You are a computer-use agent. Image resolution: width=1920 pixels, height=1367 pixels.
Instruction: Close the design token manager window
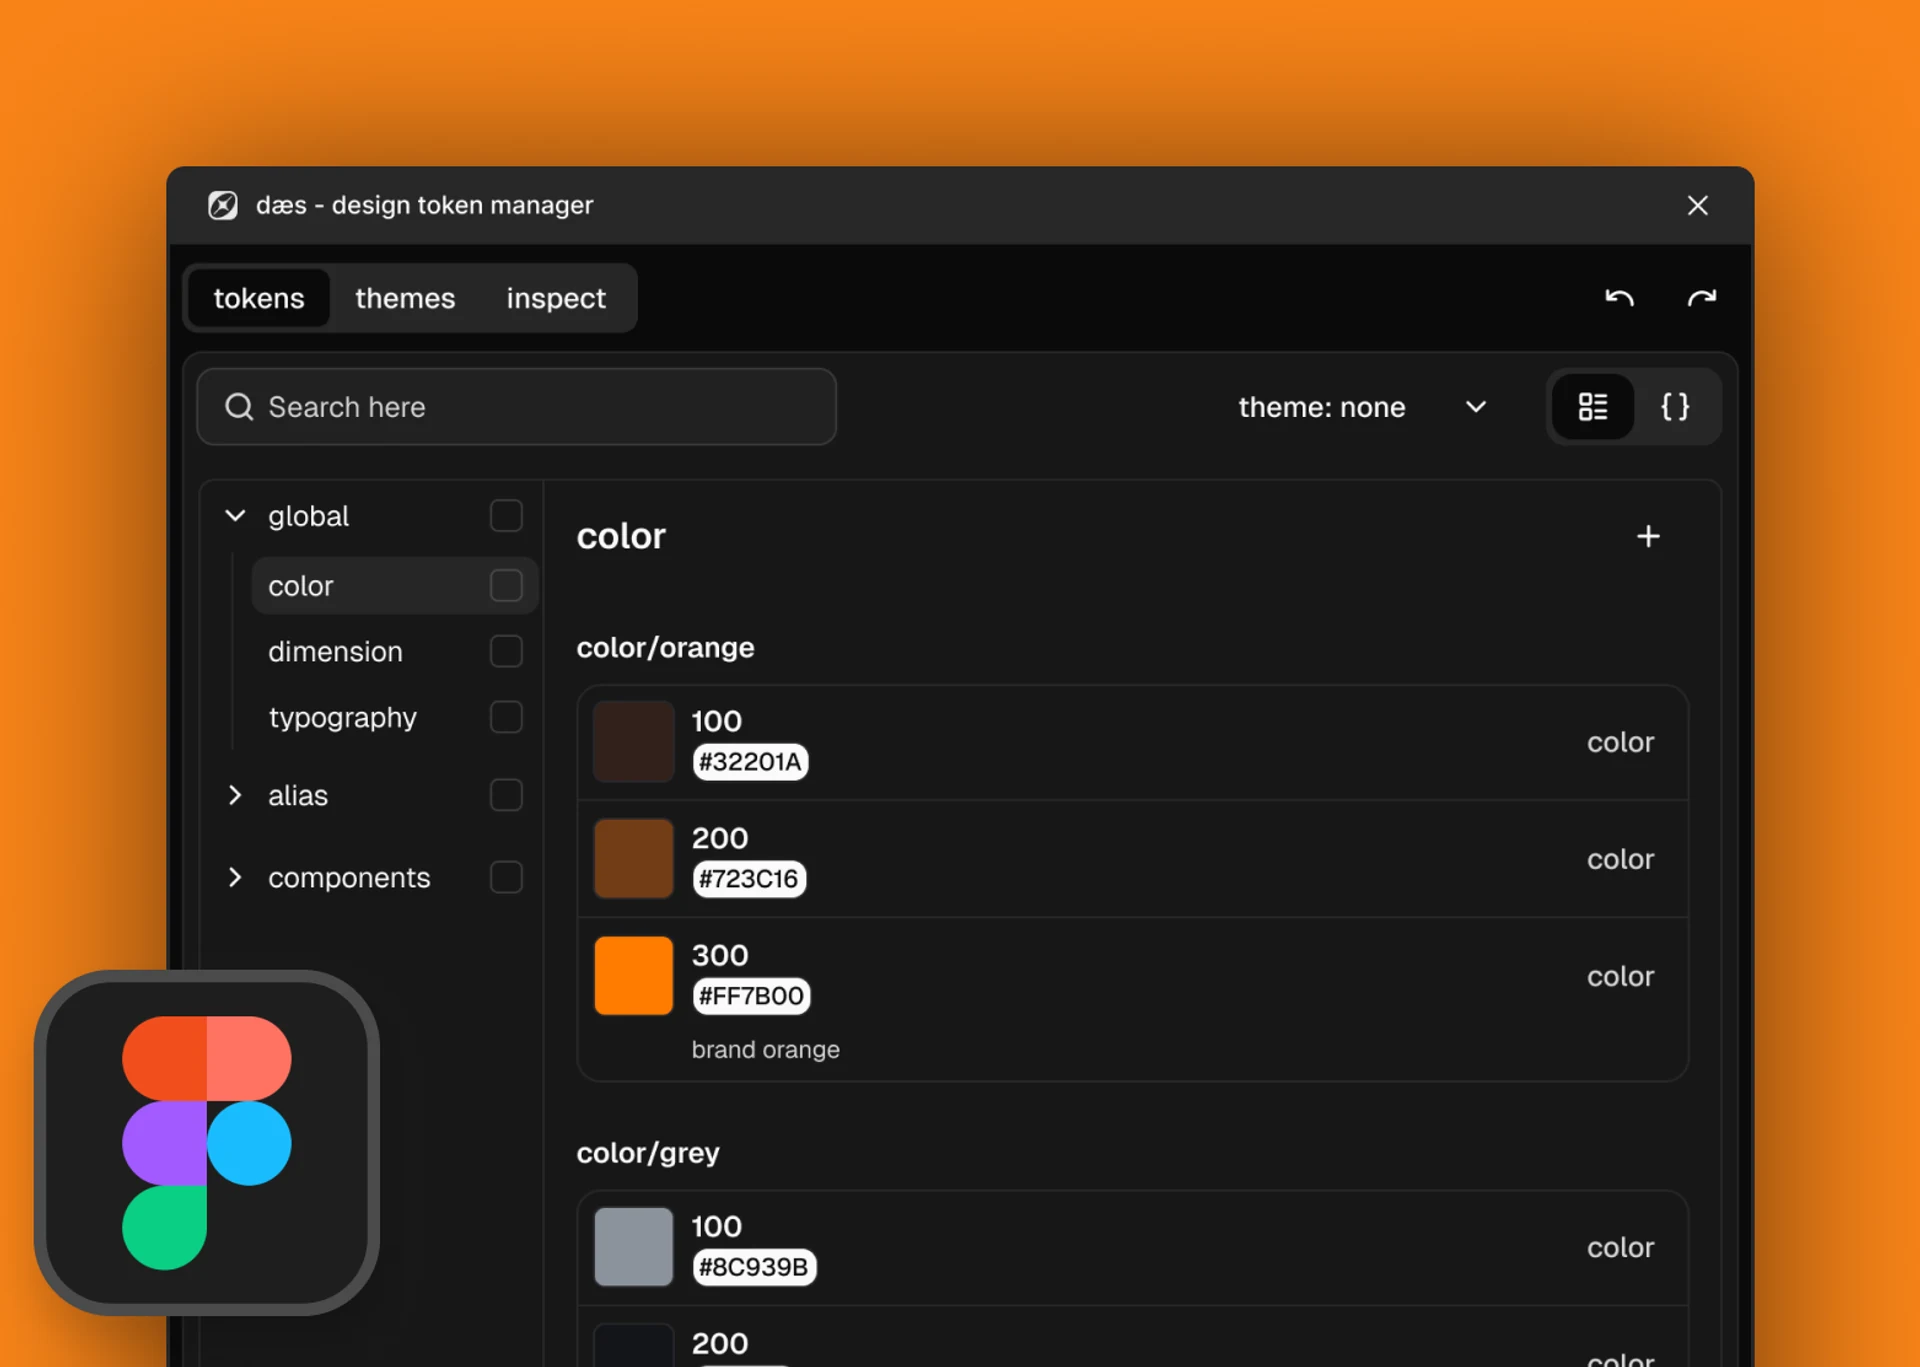(1697, 205)
